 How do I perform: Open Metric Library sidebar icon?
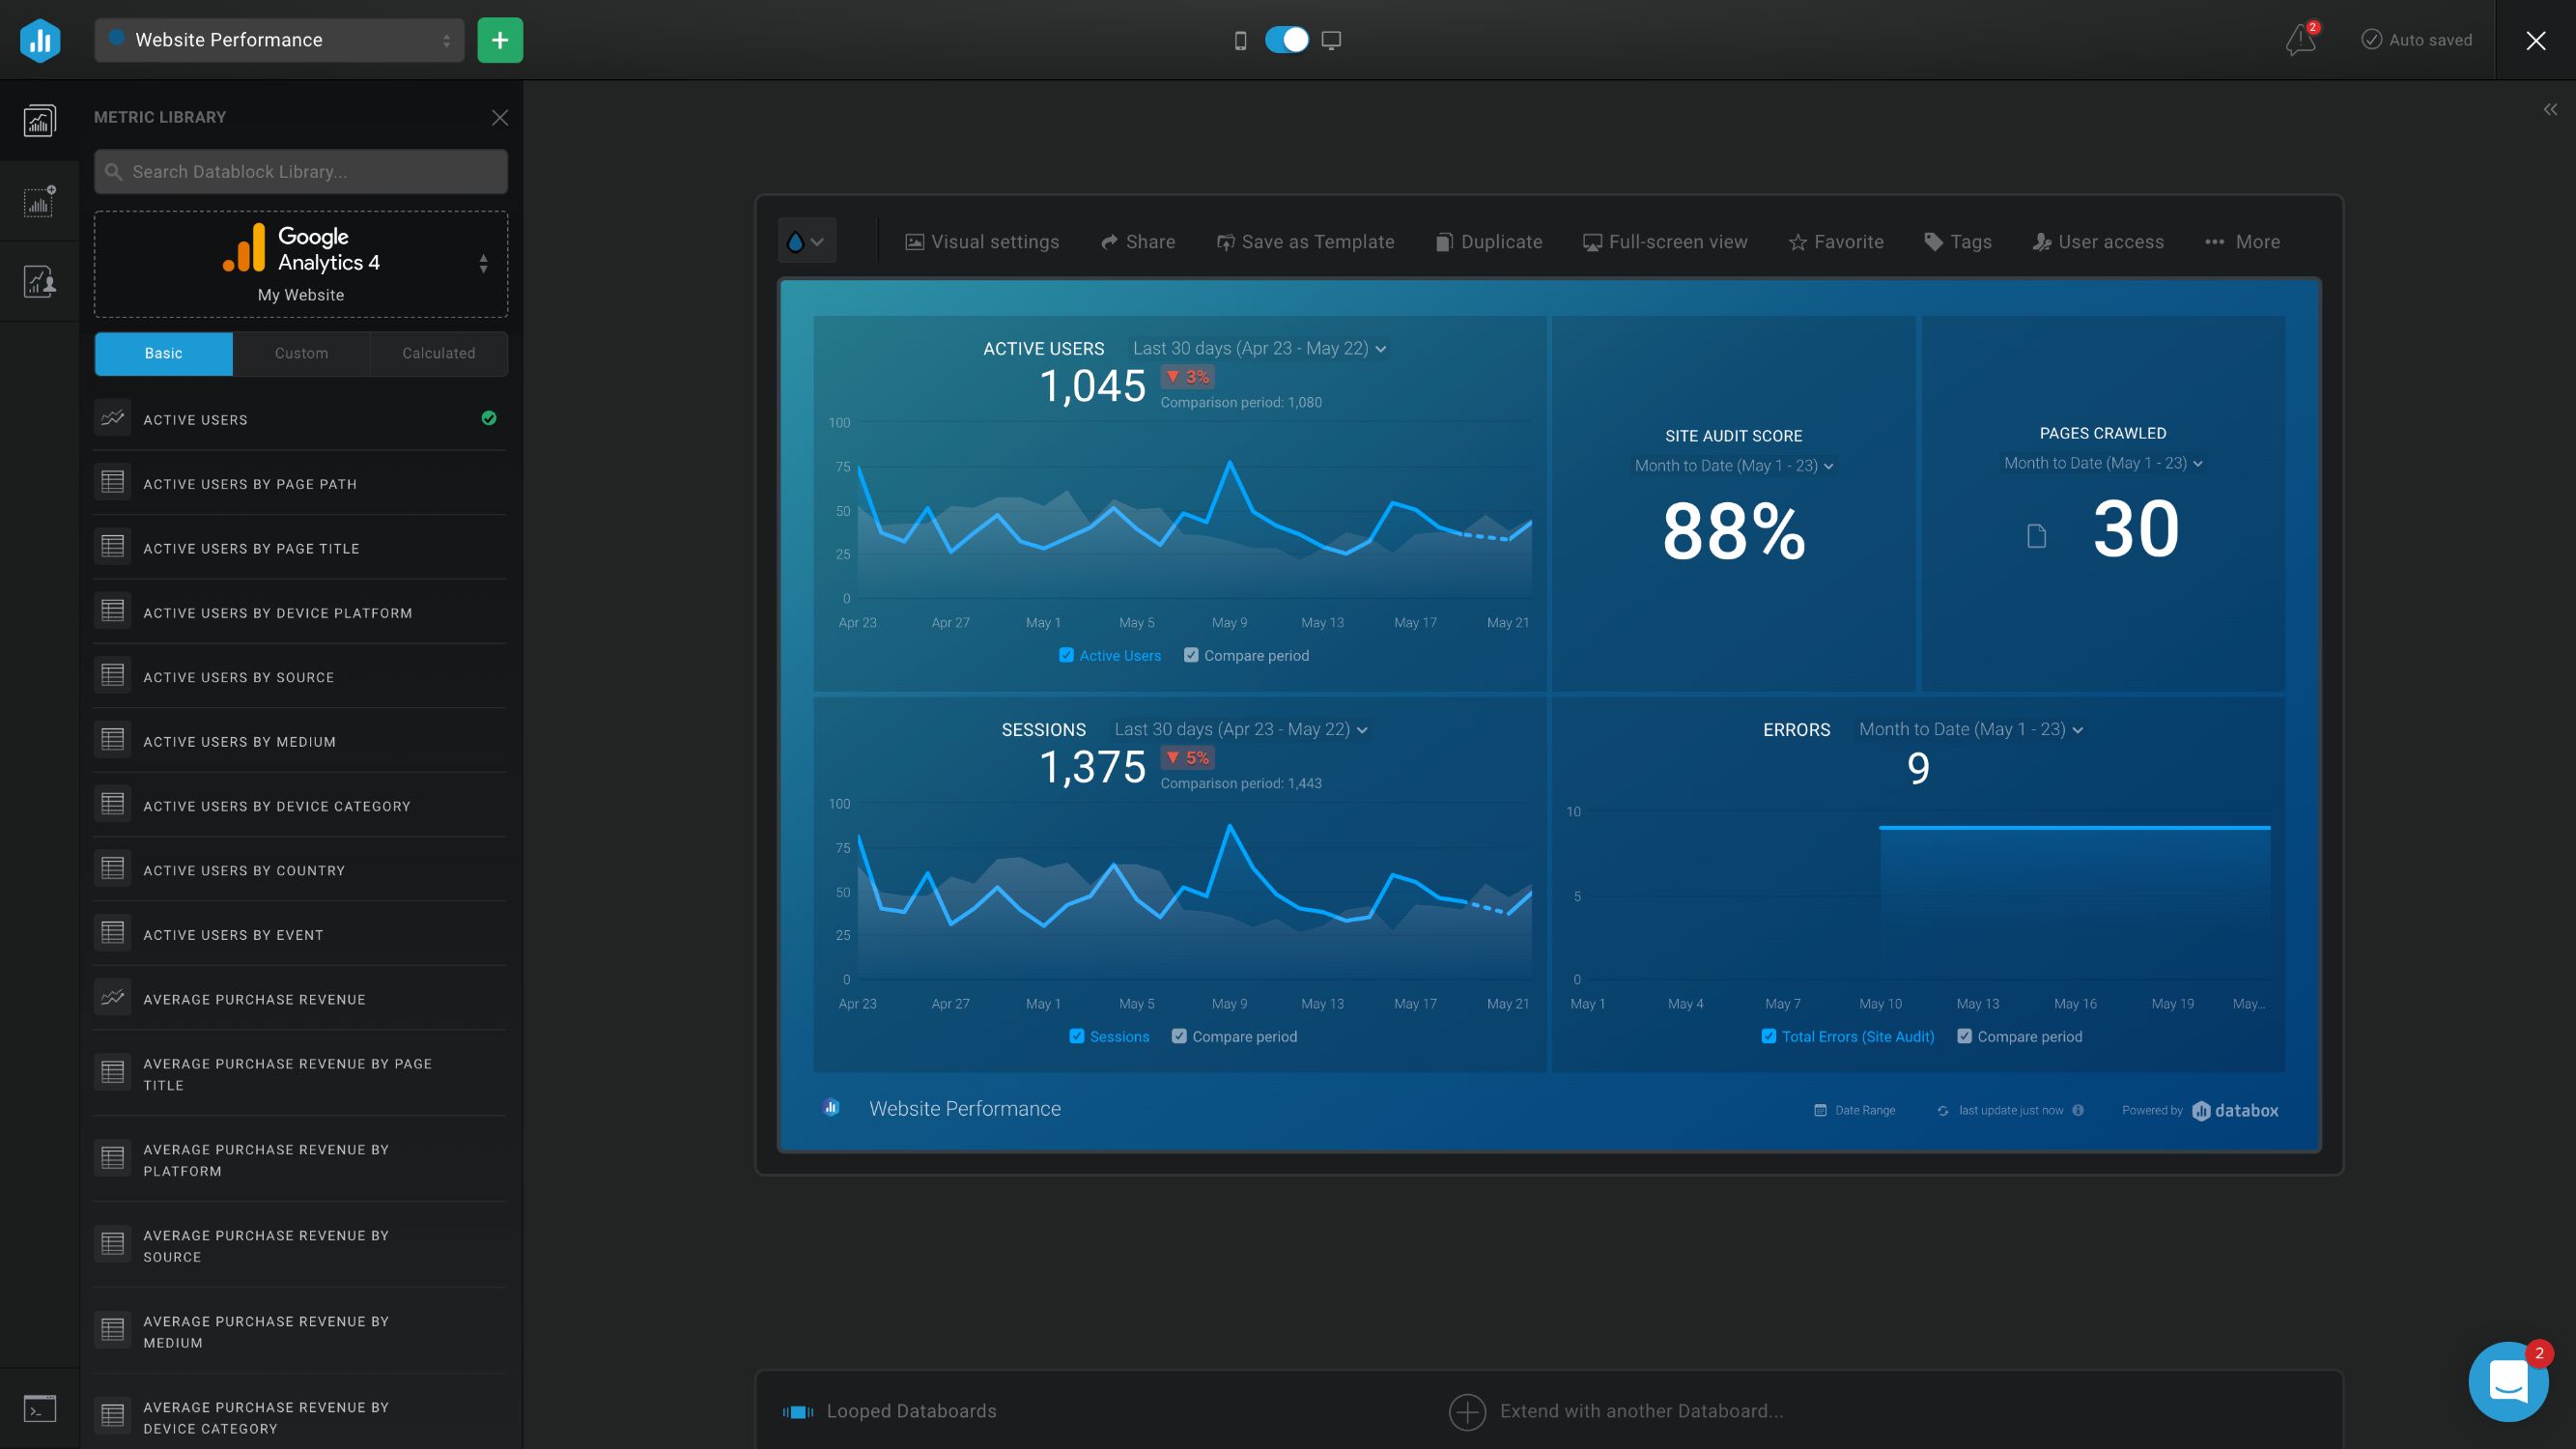39,120
